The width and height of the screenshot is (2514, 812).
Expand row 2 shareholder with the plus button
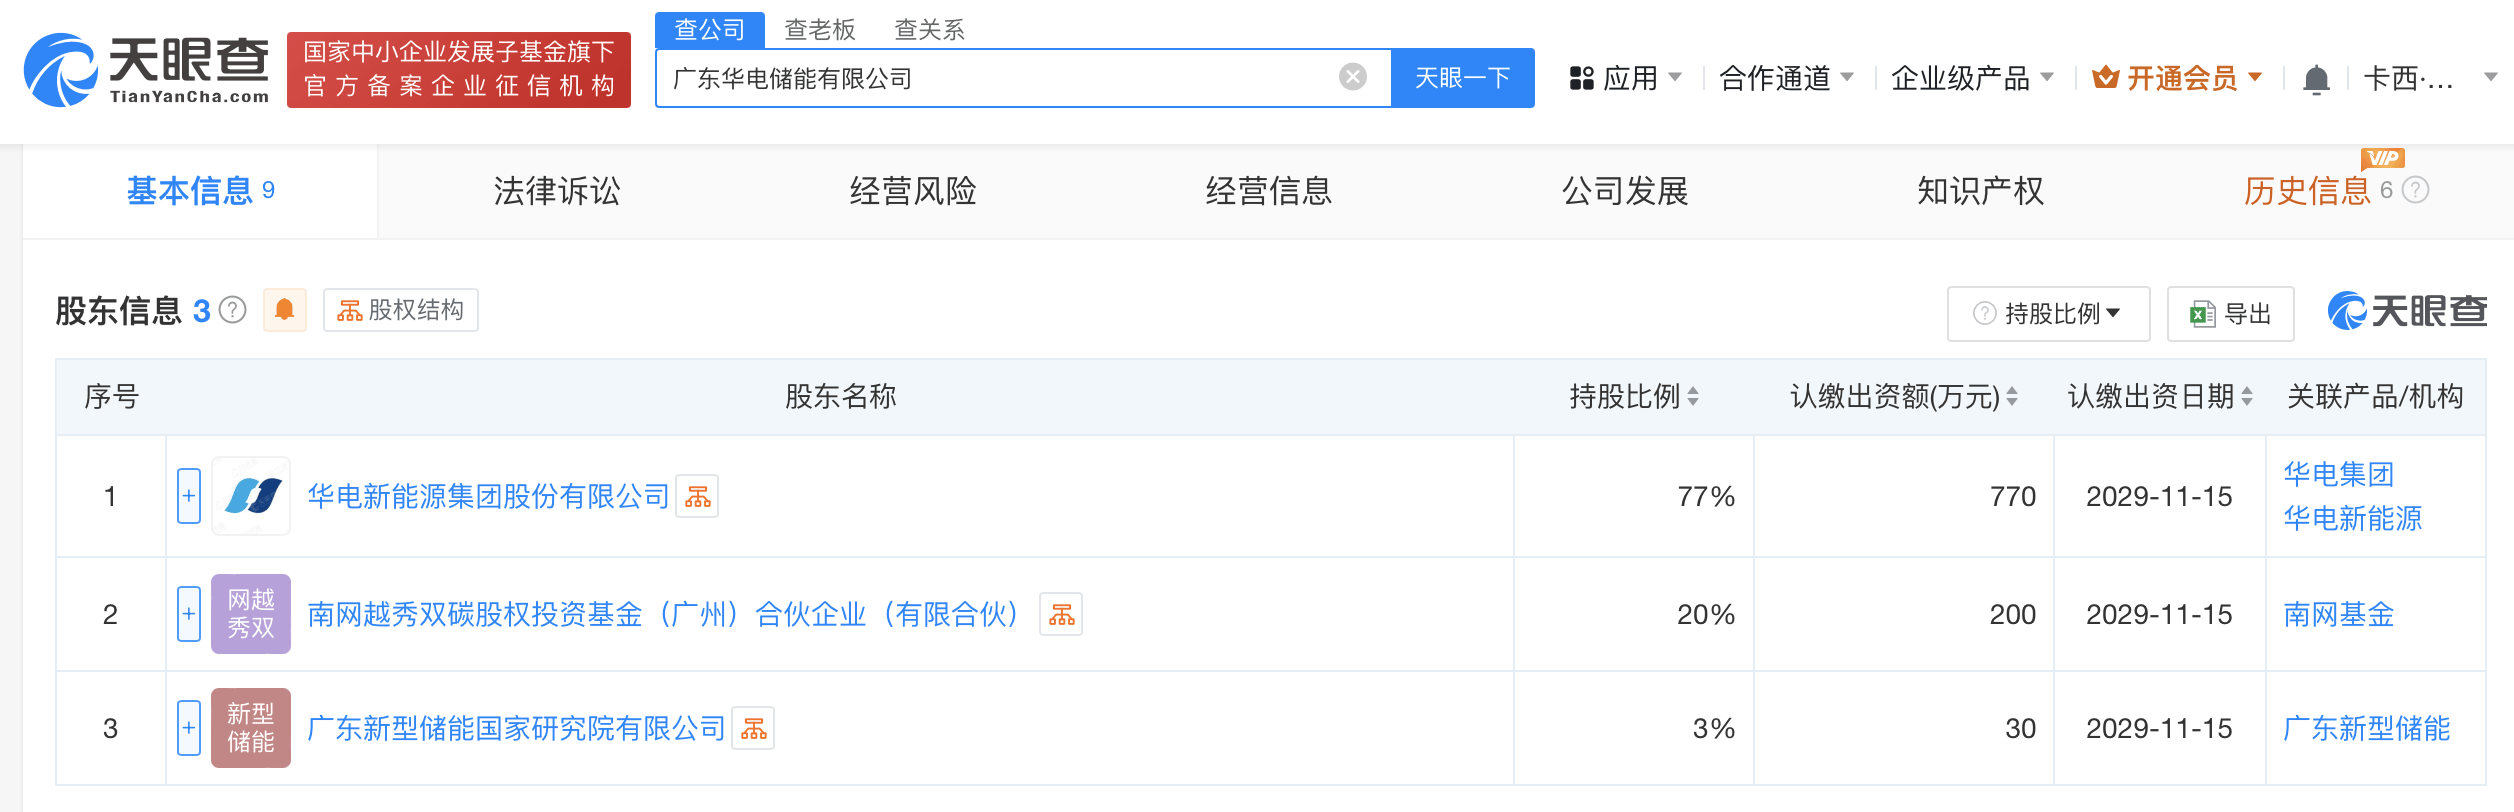(x=189, y=614)
